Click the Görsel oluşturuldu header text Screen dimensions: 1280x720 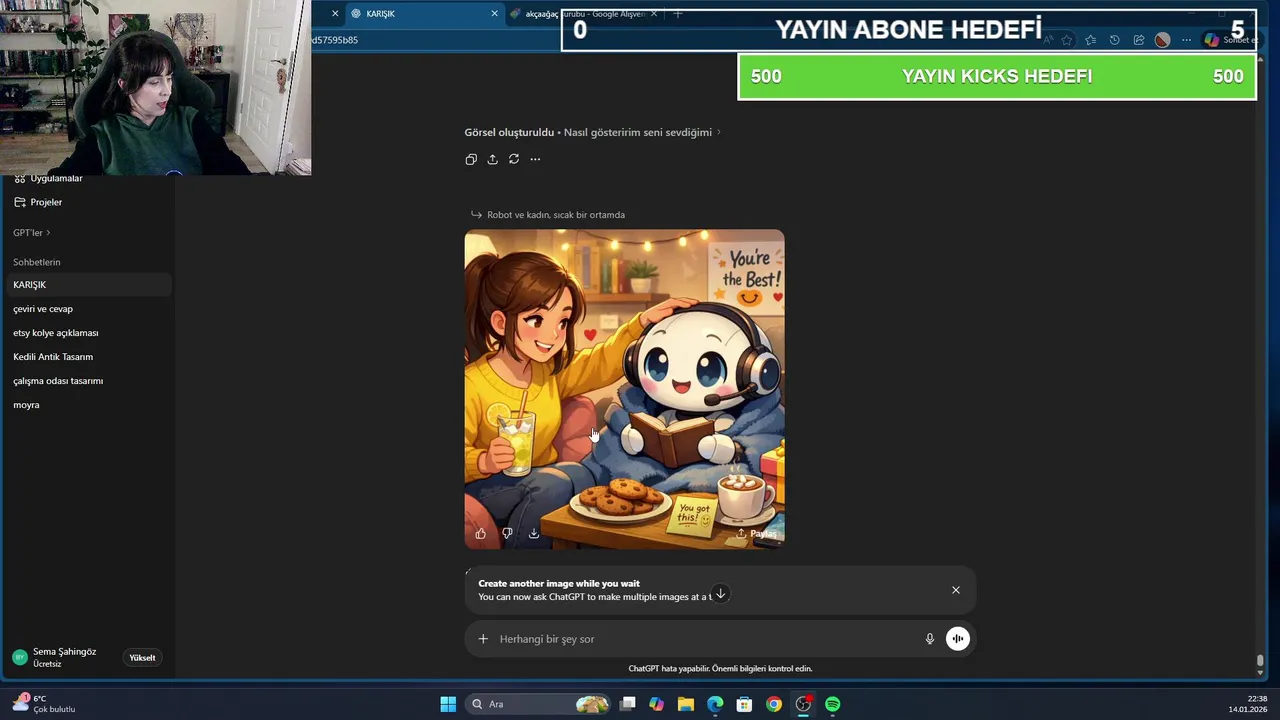point(509,132)
